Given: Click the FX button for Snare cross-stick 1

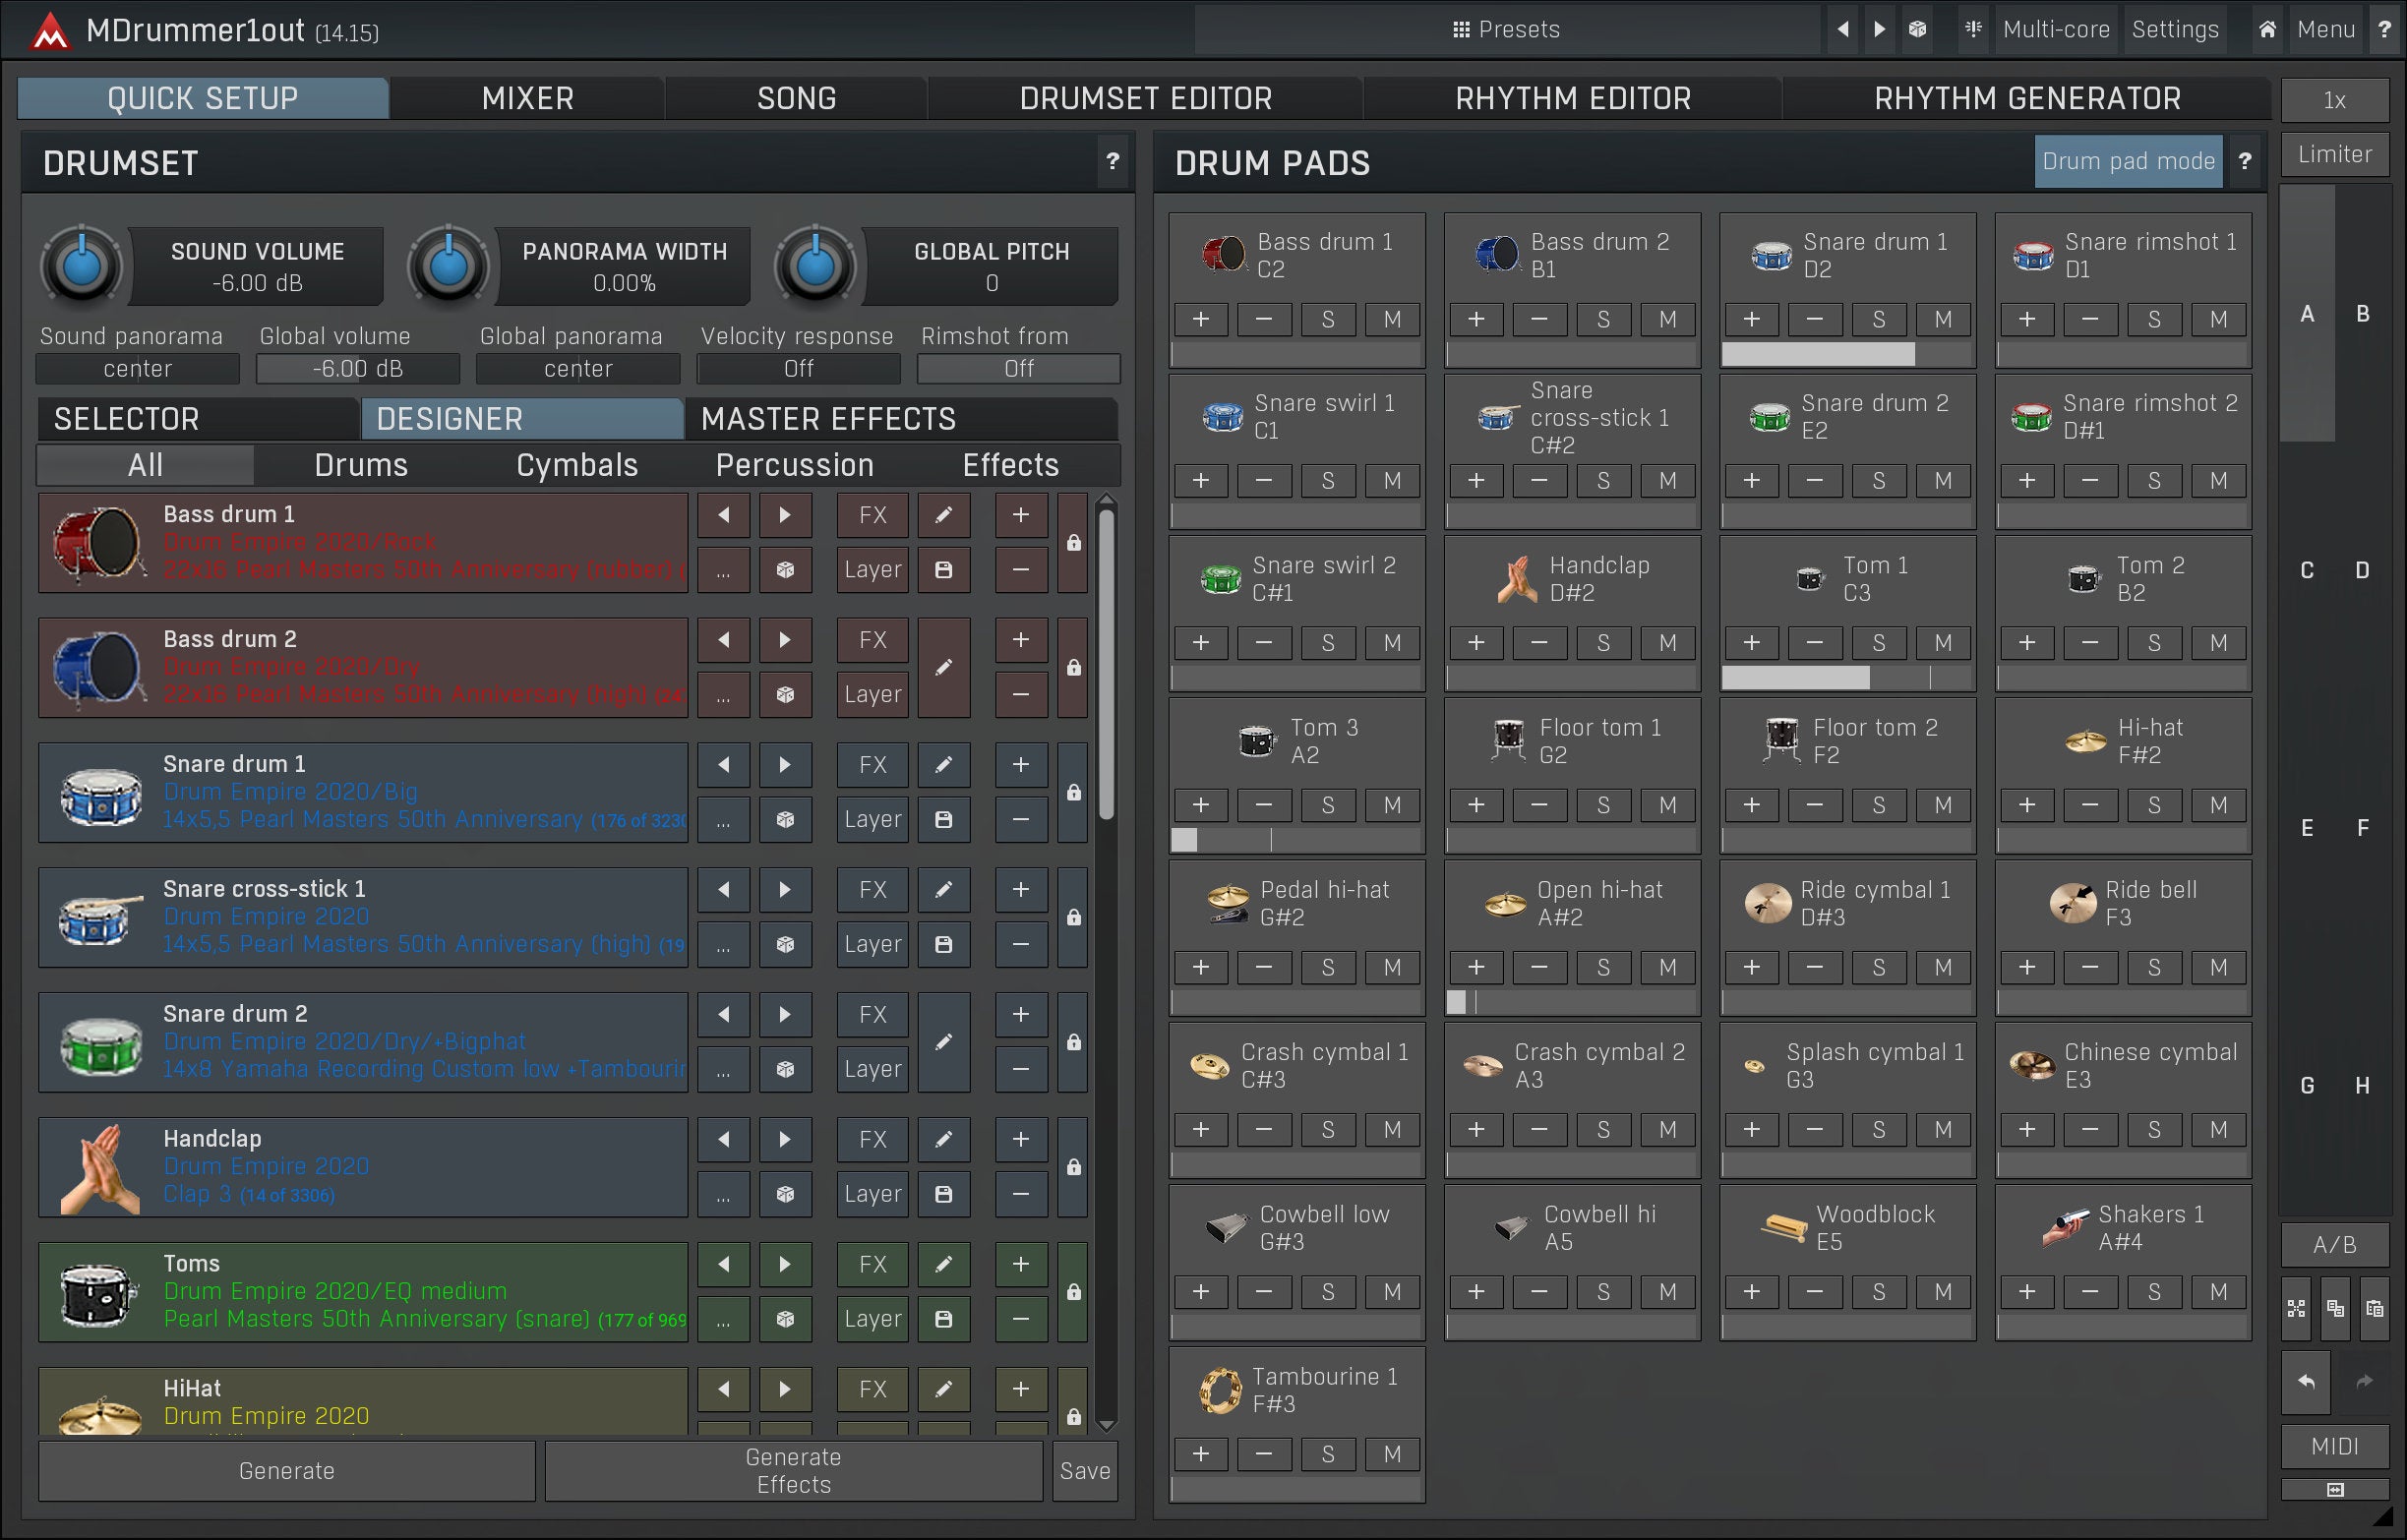Looking at the screenshot, I should [872, 890].
